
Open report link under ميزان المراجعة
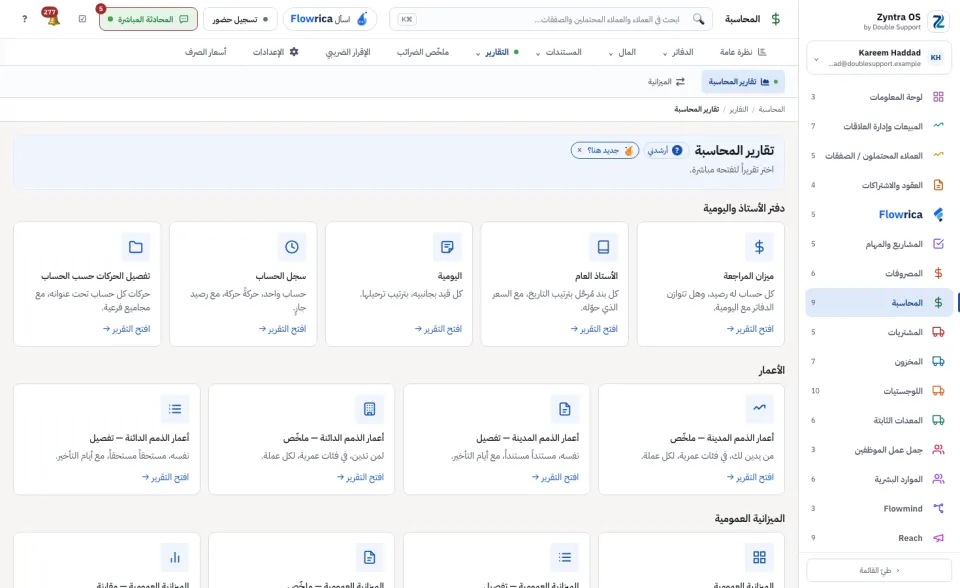point(750,329)
